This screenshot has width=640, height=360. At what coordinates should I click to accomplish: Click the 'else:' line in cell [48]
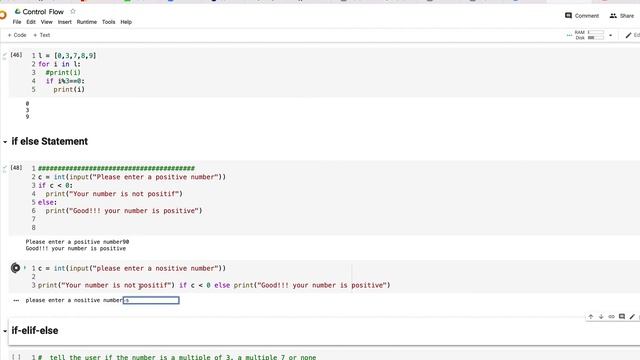pyautogui.click(x=47, y=202)
